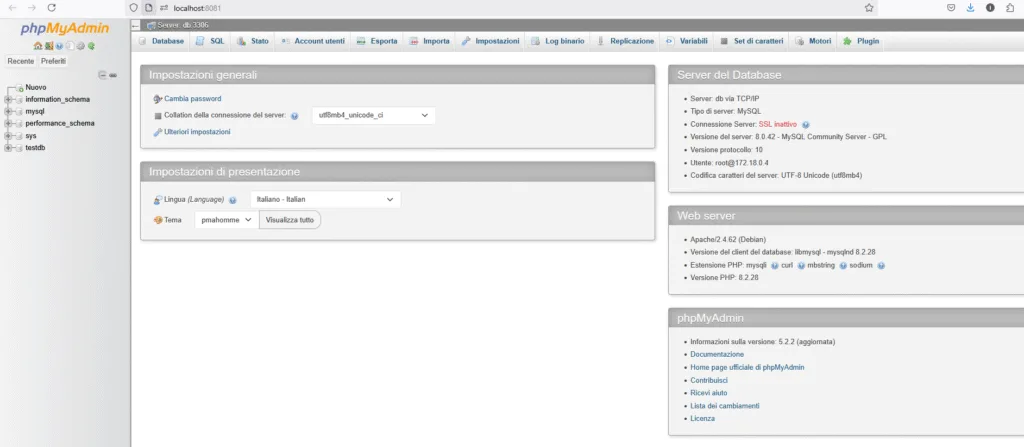The width and height of the screenshot is (1024, 447).
Task: Click info icon beside Lingua (Language)
Action: [233, 200]
